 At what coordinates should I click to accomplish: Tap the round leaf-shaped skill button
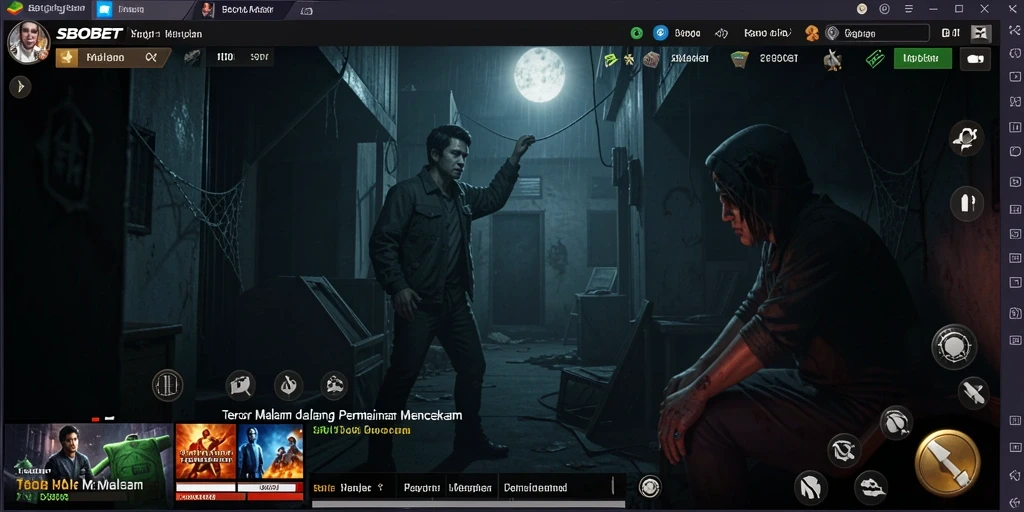[811, 488]
